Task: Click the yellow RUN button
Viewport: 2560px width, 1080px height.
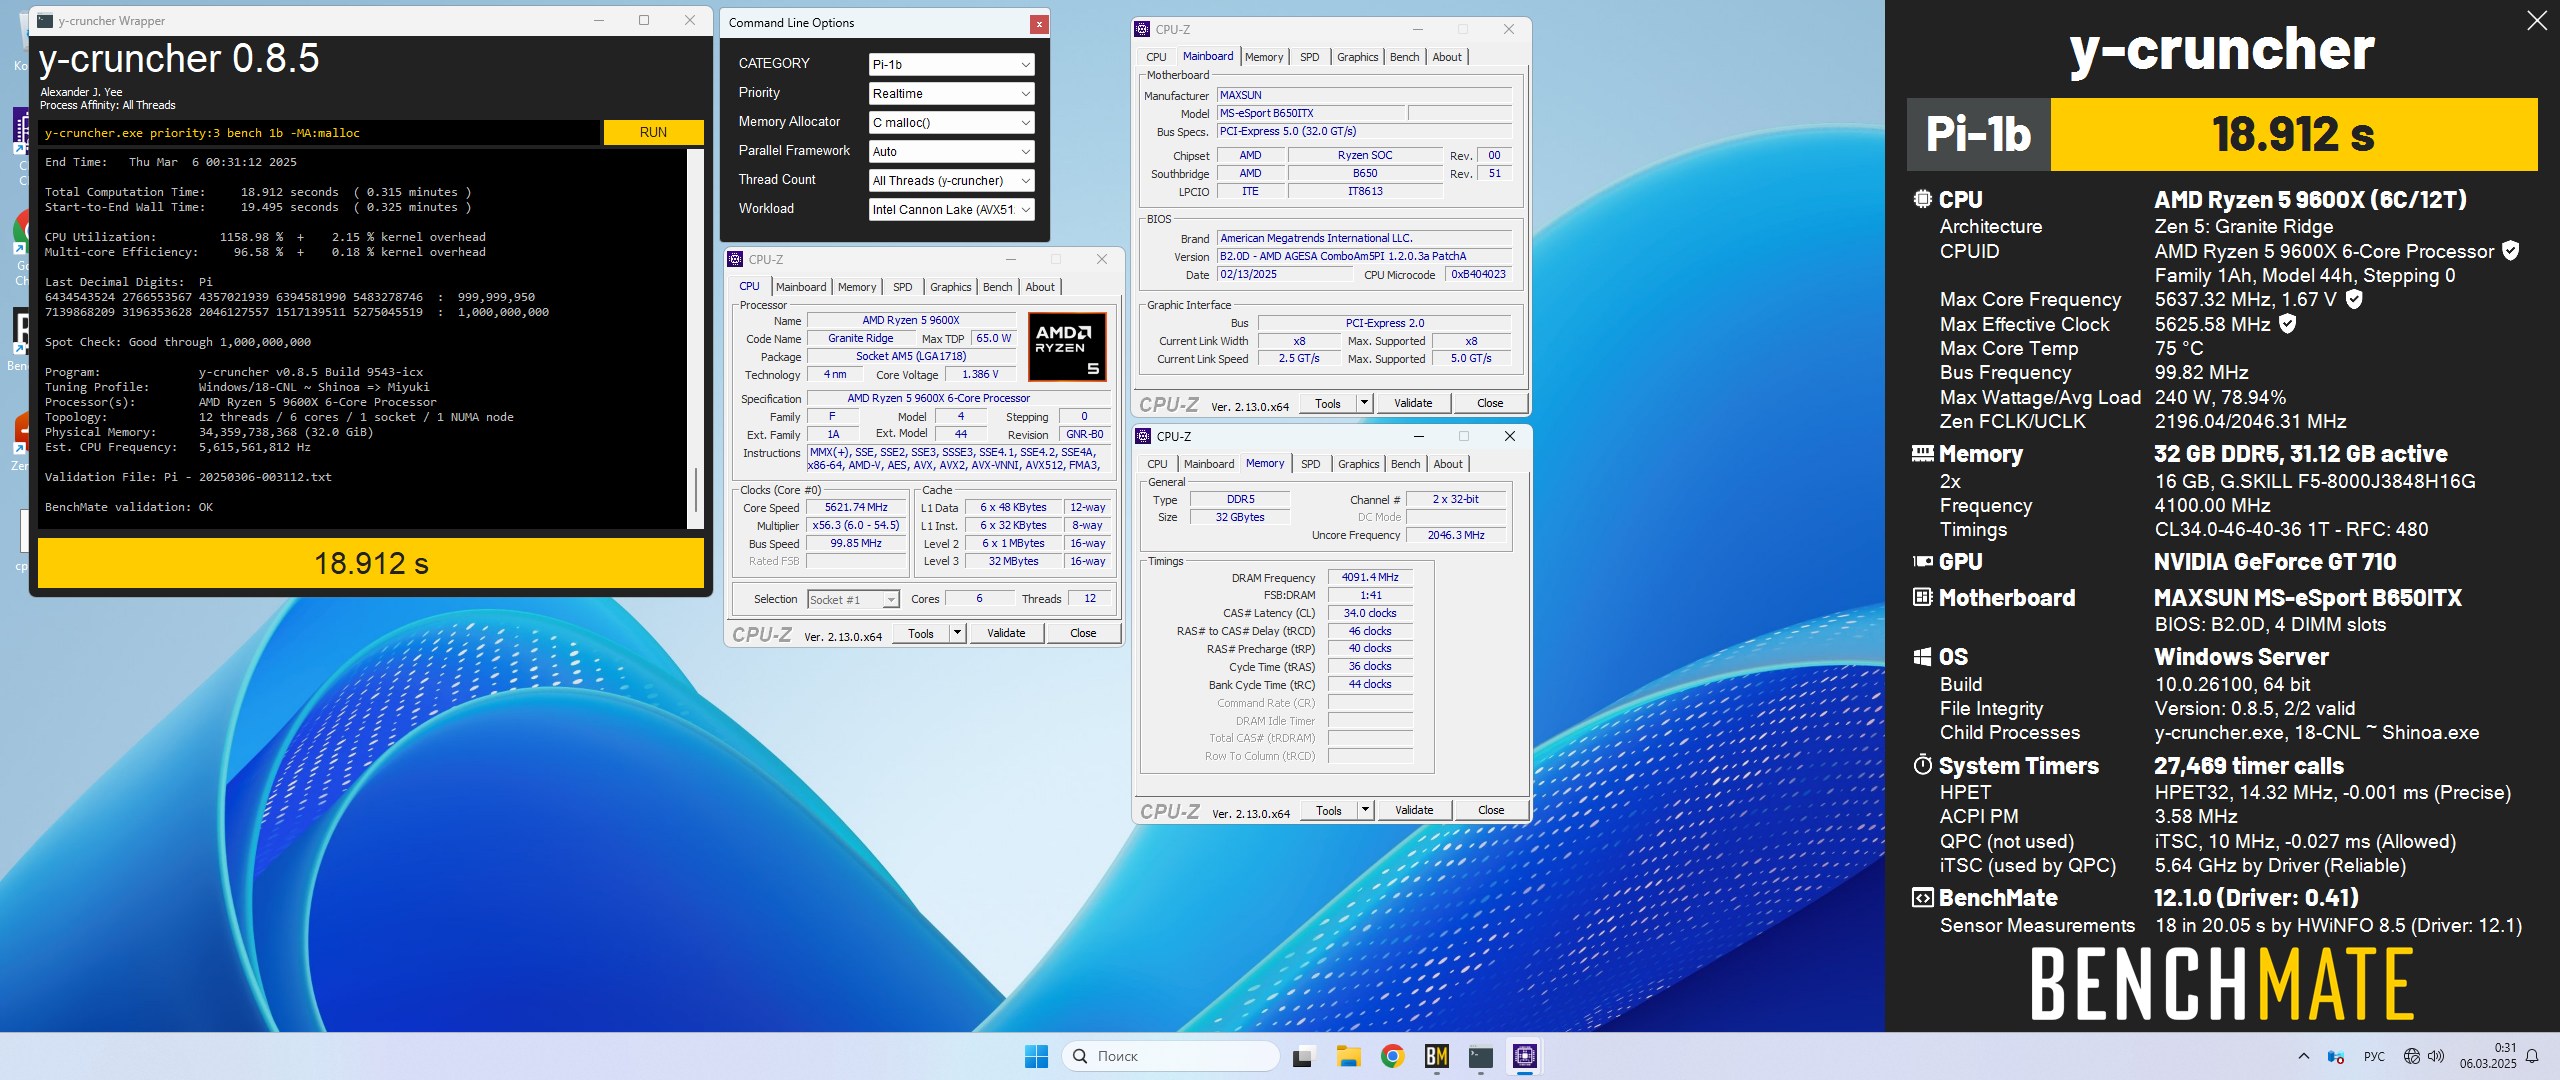Action: tap(653, 132)
